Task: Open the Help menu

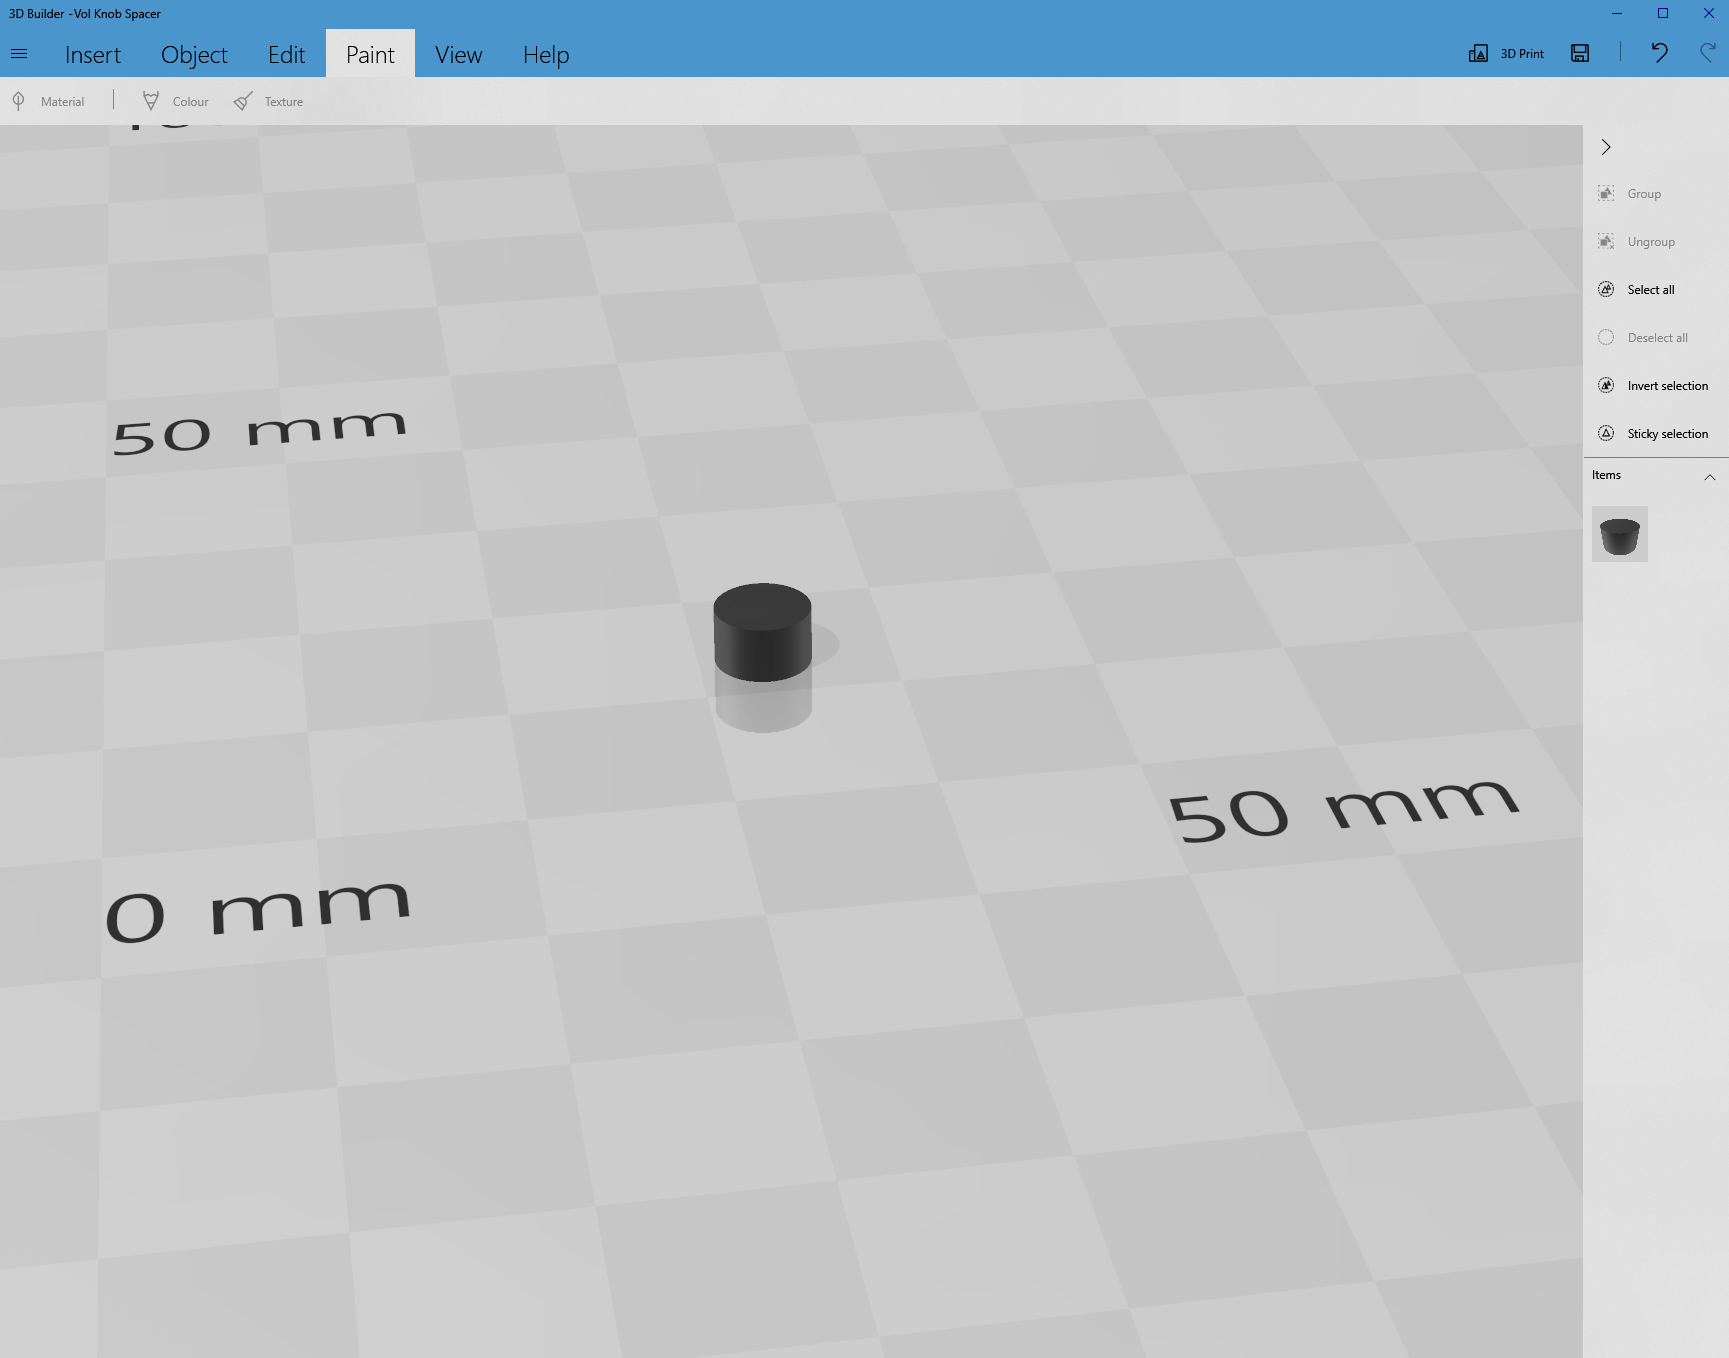Action: 545,55
